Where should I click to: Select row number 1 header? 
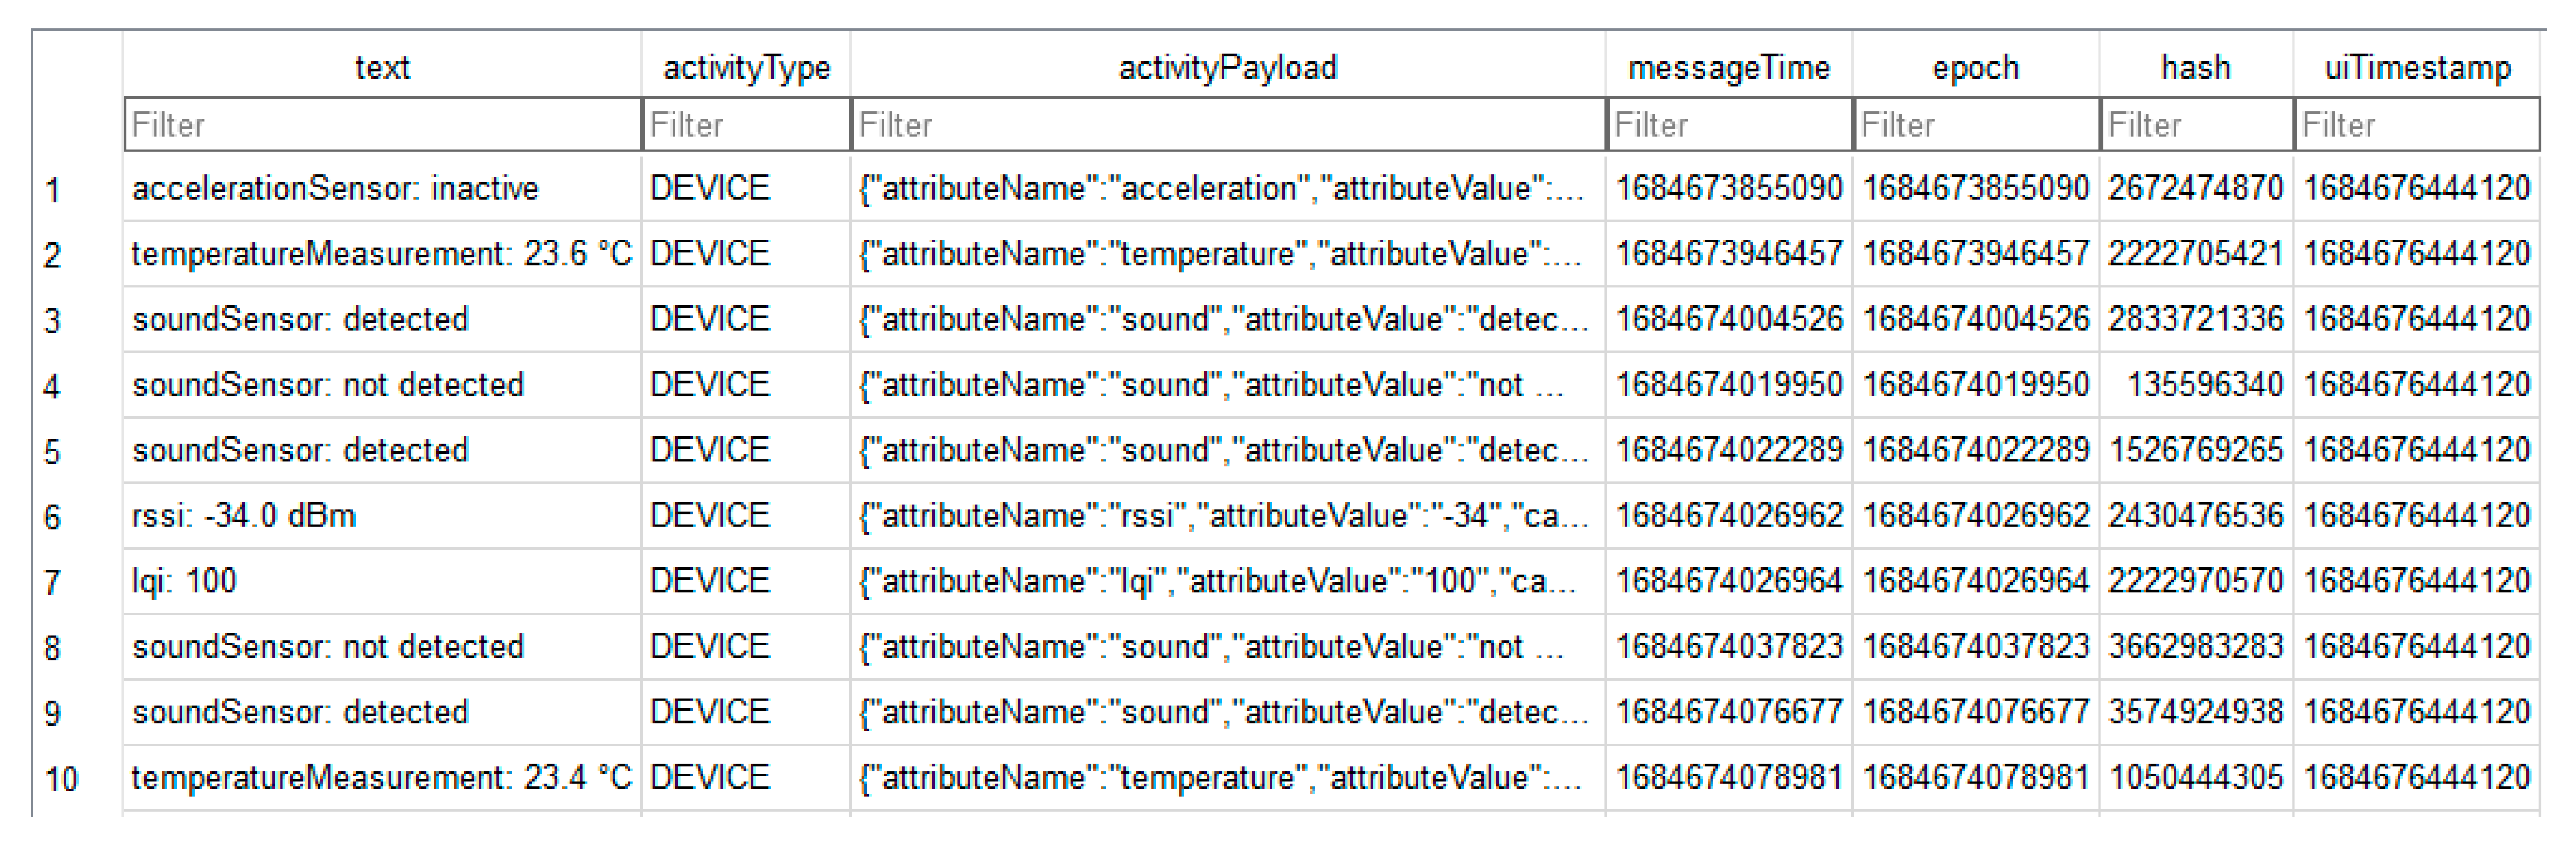pos(54,189)
